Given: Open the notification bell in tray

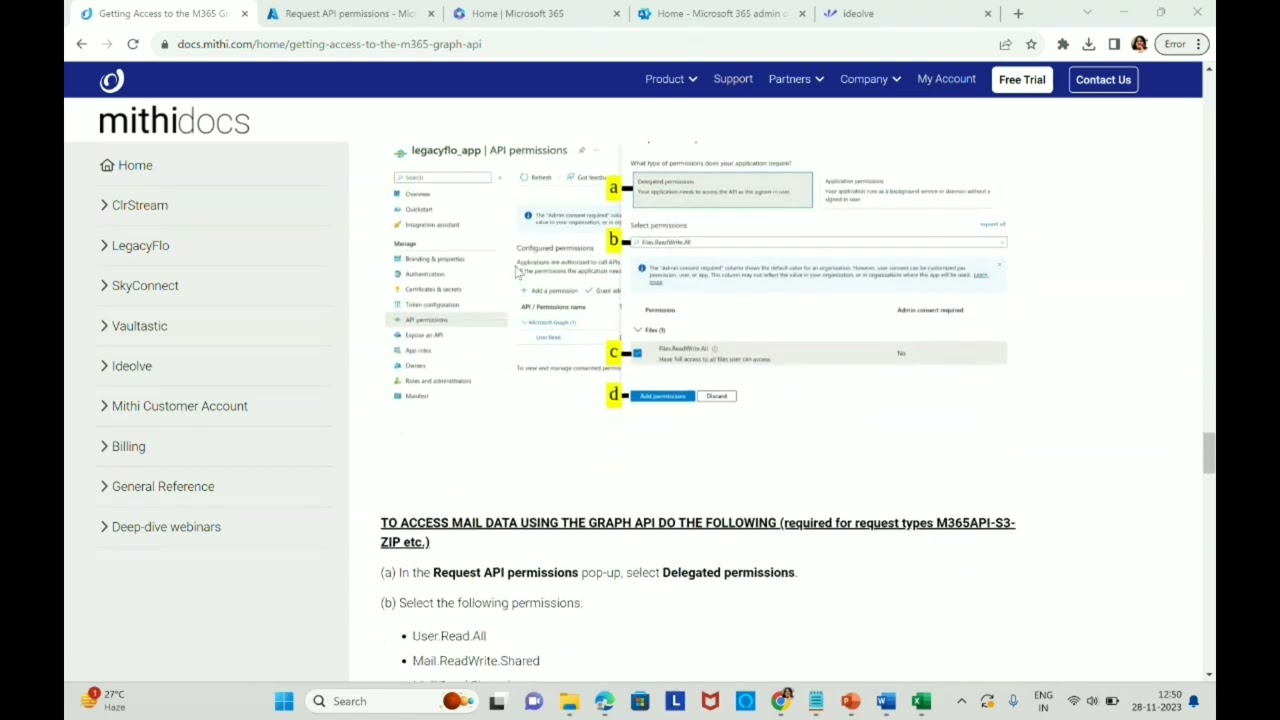Looking at the screenshot, I should pyautogui.click(x=1194, y=701).
